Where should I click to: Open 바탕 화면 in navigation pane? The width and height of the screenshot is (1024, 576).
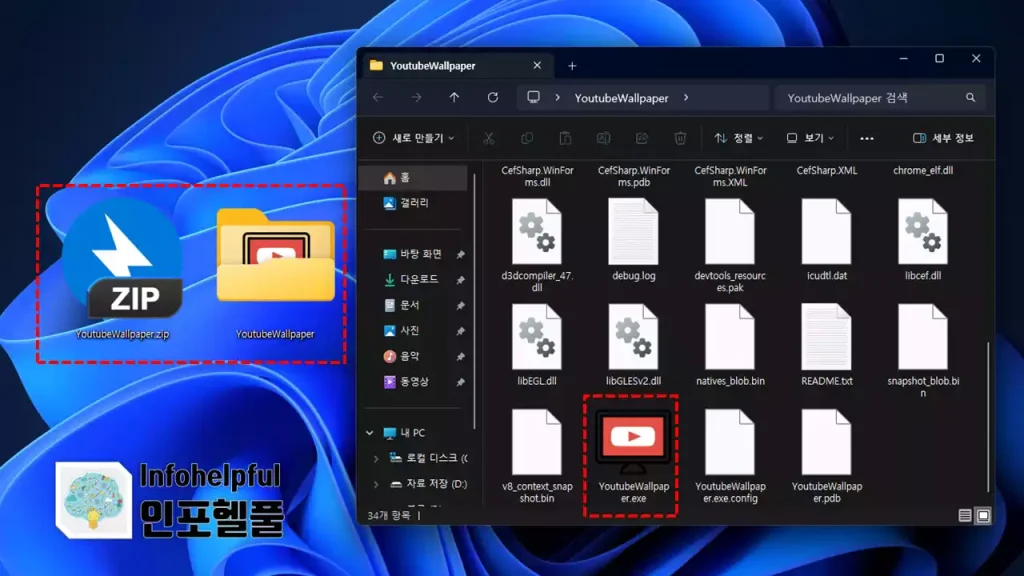tap(413, 254)
